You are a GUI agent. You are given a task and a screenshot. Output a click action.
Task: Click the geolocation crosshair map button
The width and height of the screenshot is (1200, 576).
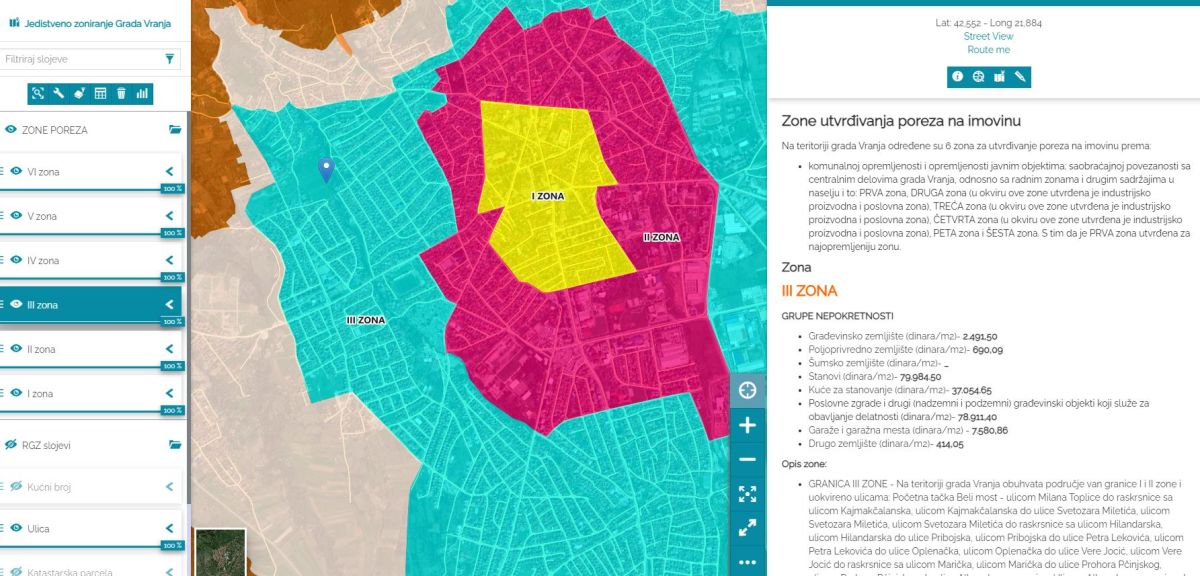[x=747, y=390]
